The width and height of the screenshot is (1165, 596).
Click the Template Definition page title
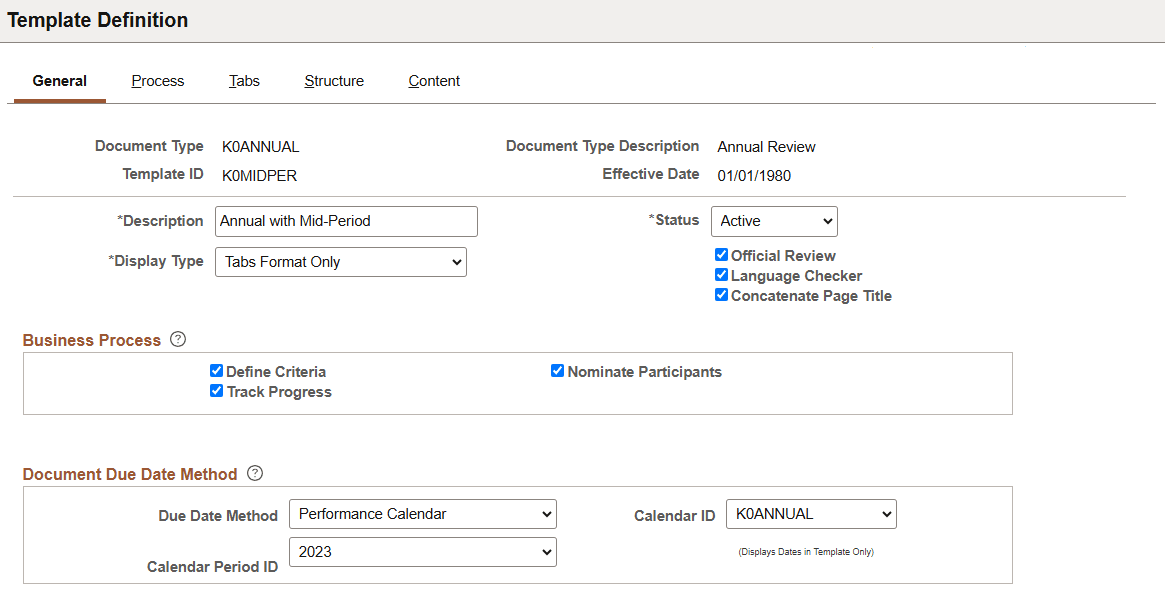(98, 20)
